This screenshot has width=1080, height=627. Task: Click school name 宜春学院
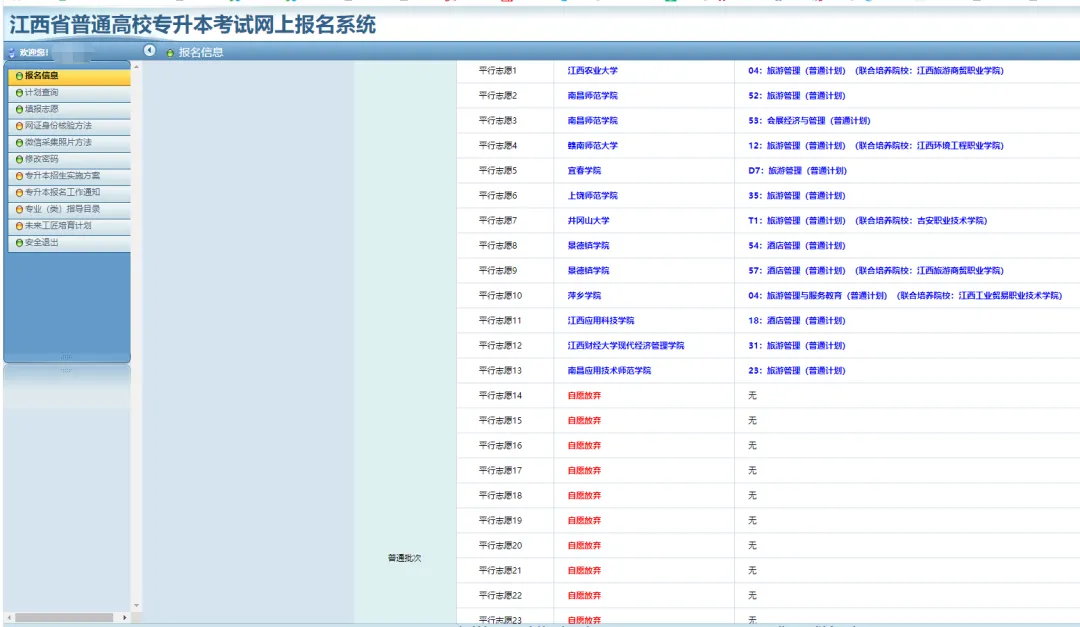(584, 171)
